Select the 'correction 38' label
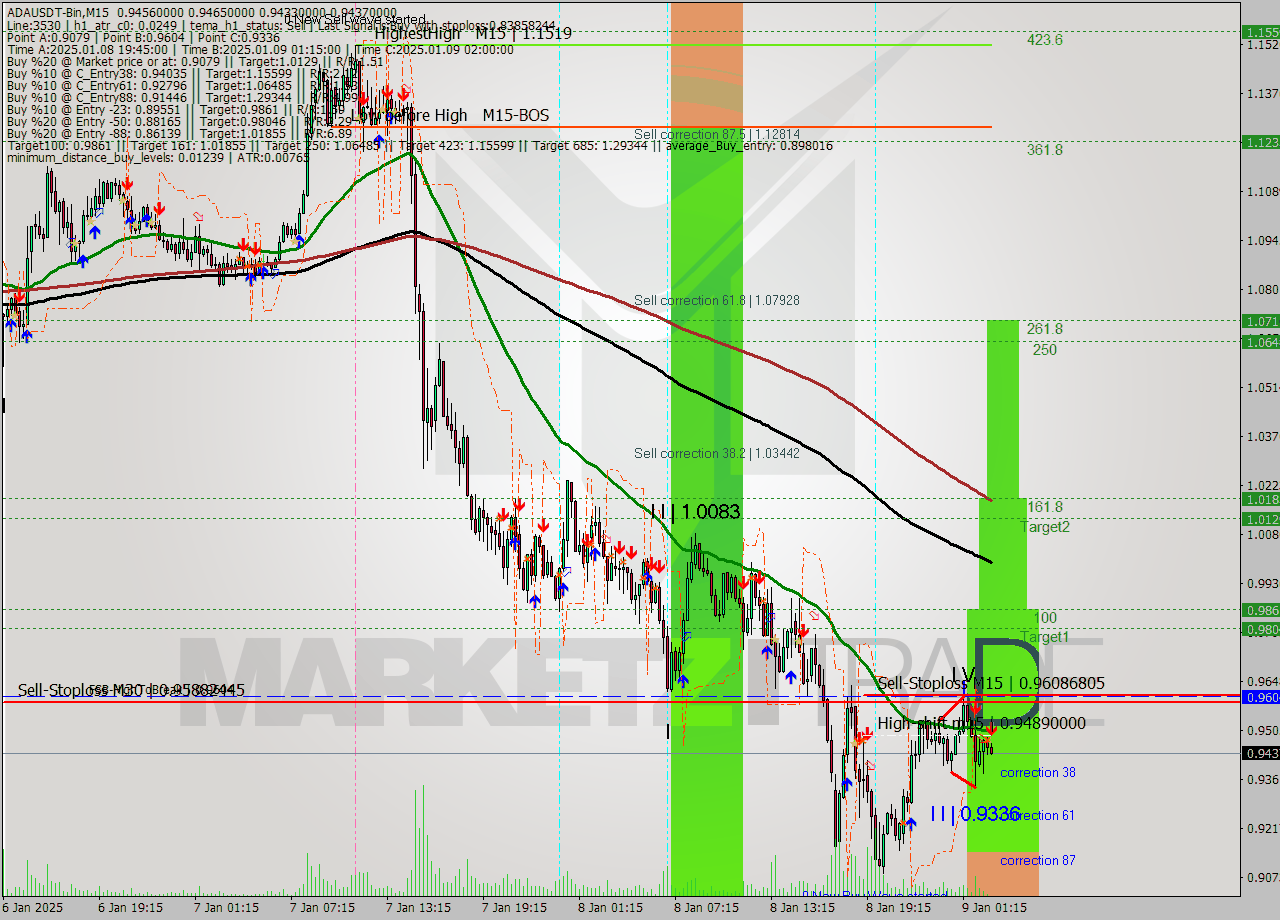The width and height of the screenshot is (1280, 920). coord(1038,772)
